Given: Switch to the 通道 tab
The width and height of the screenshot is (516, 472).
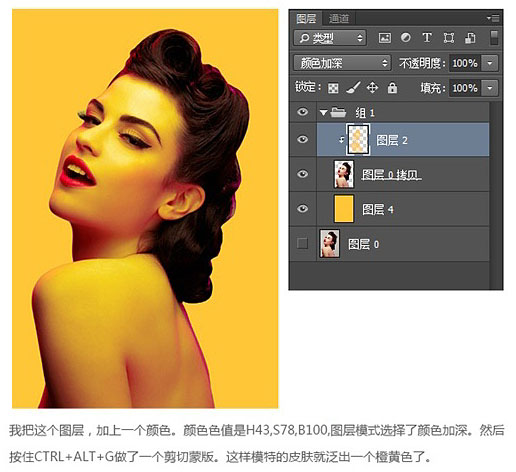Looking at the screenshot, I should [x=339, y=19].
